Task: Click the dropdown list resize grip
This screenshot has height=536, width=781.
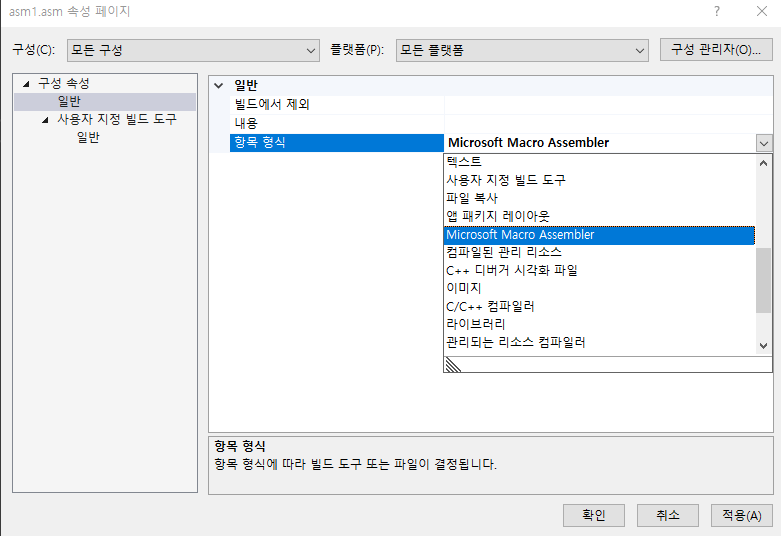Action: click(x=453, y=365)
